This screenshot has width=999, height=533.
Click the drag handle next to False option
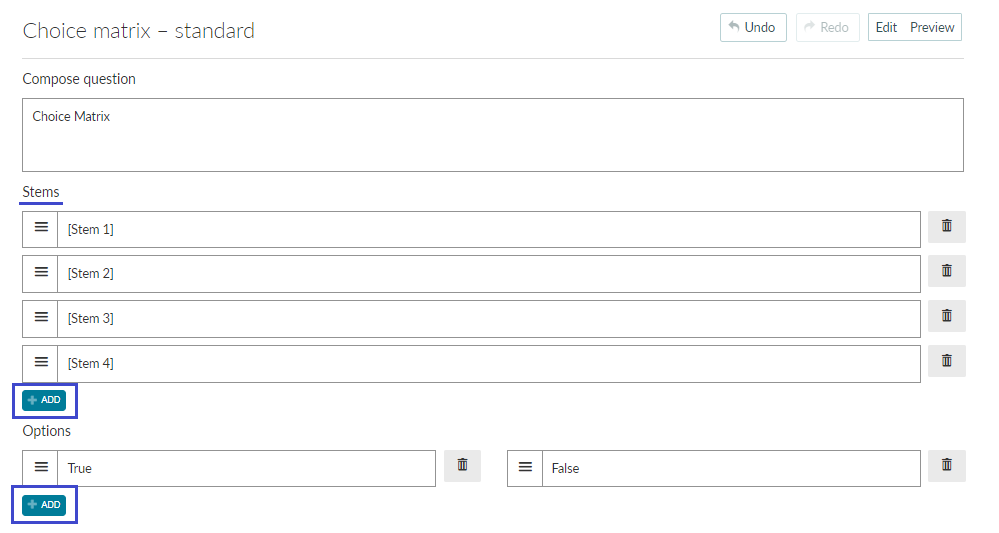point(525,468)
